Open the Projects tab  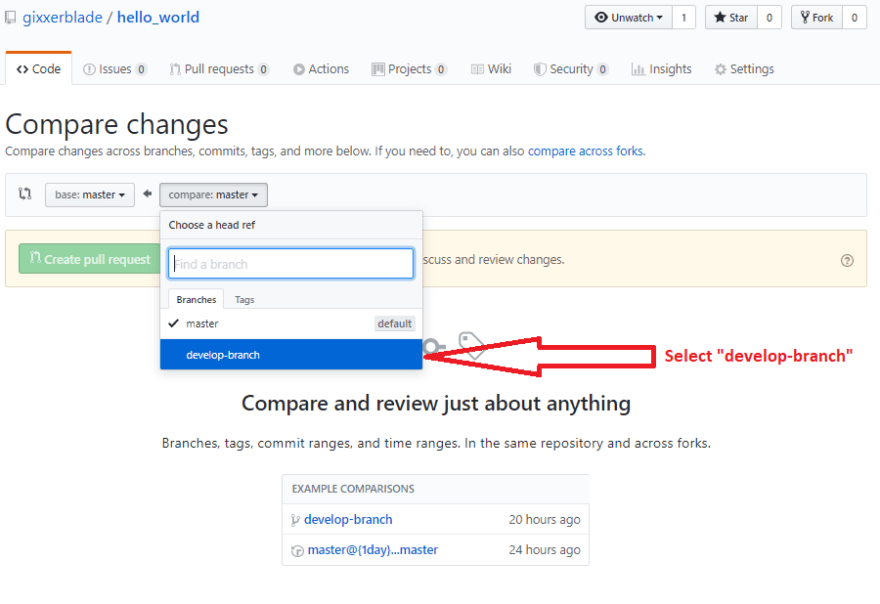(409, 69)
